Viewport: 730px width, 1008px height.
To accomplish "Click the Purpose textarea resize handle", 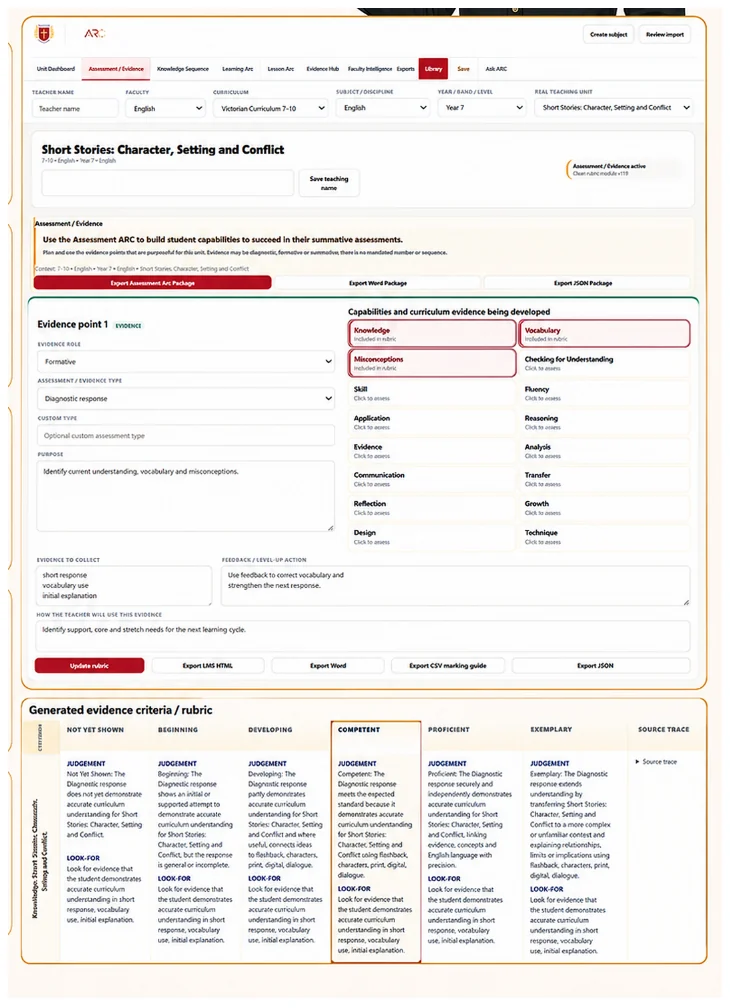I will (x=330, y=527).
